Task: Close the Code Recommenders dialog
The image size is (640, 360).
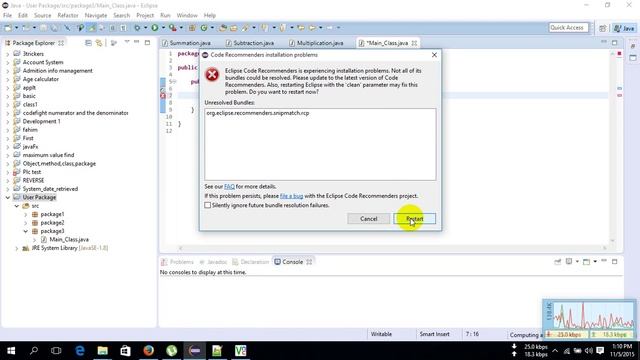Action: (x=434, y=55)
